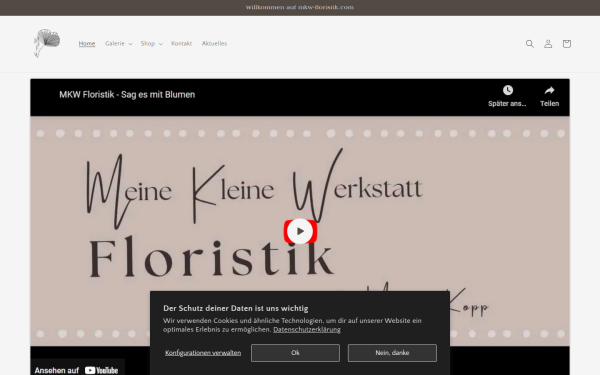Open Konfigurationen verwalten link
The height and width of the screenshot is (375, 600).
point(203,353)
